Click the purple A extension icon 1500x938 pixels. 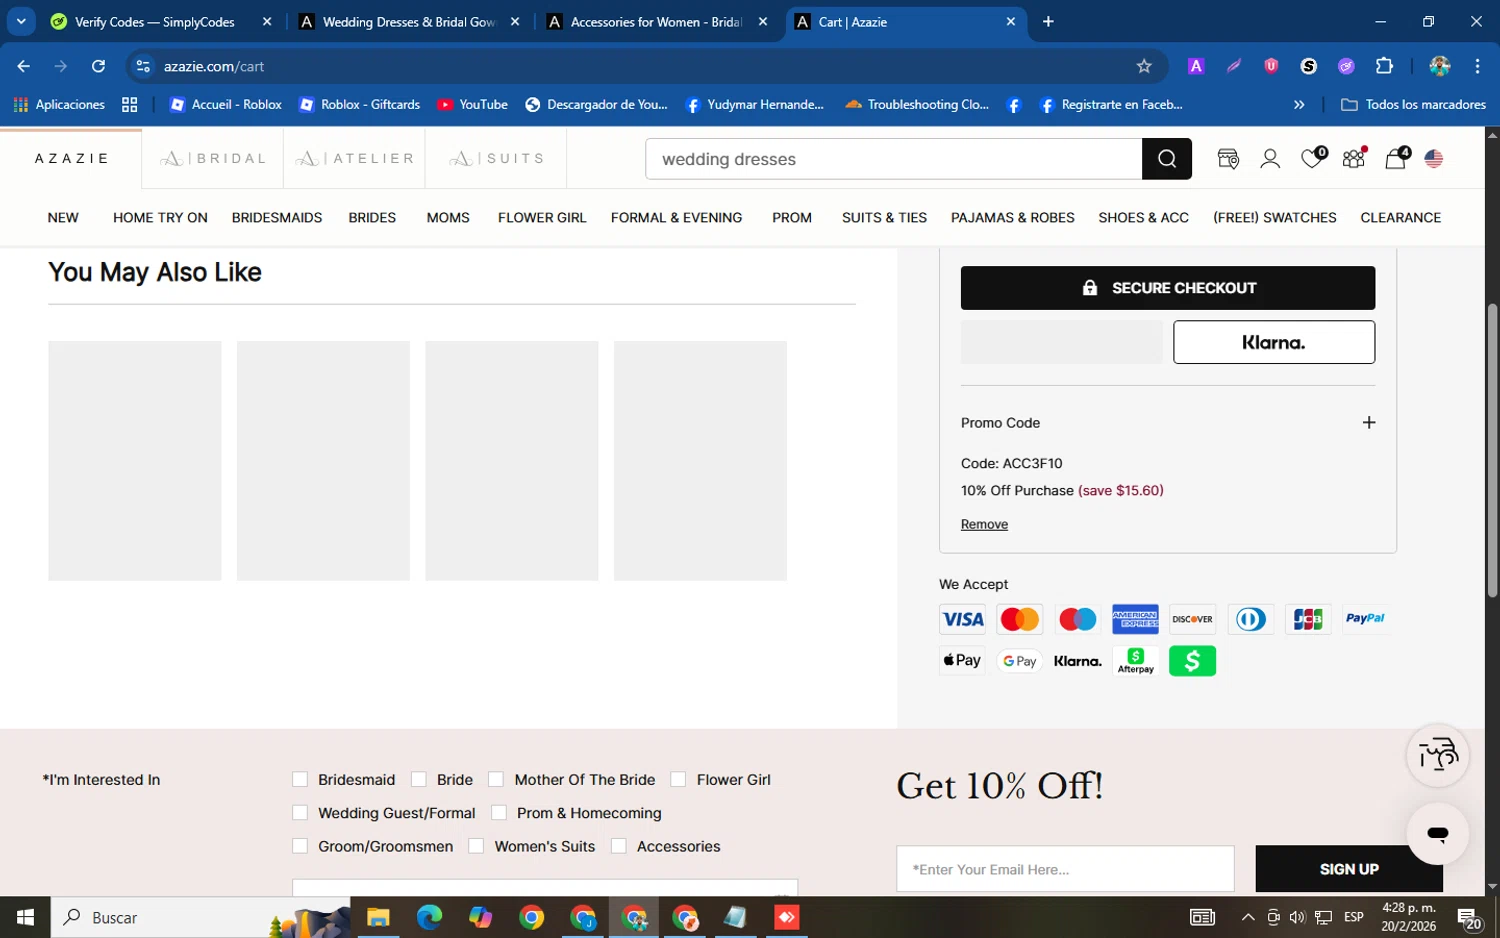1195,66
